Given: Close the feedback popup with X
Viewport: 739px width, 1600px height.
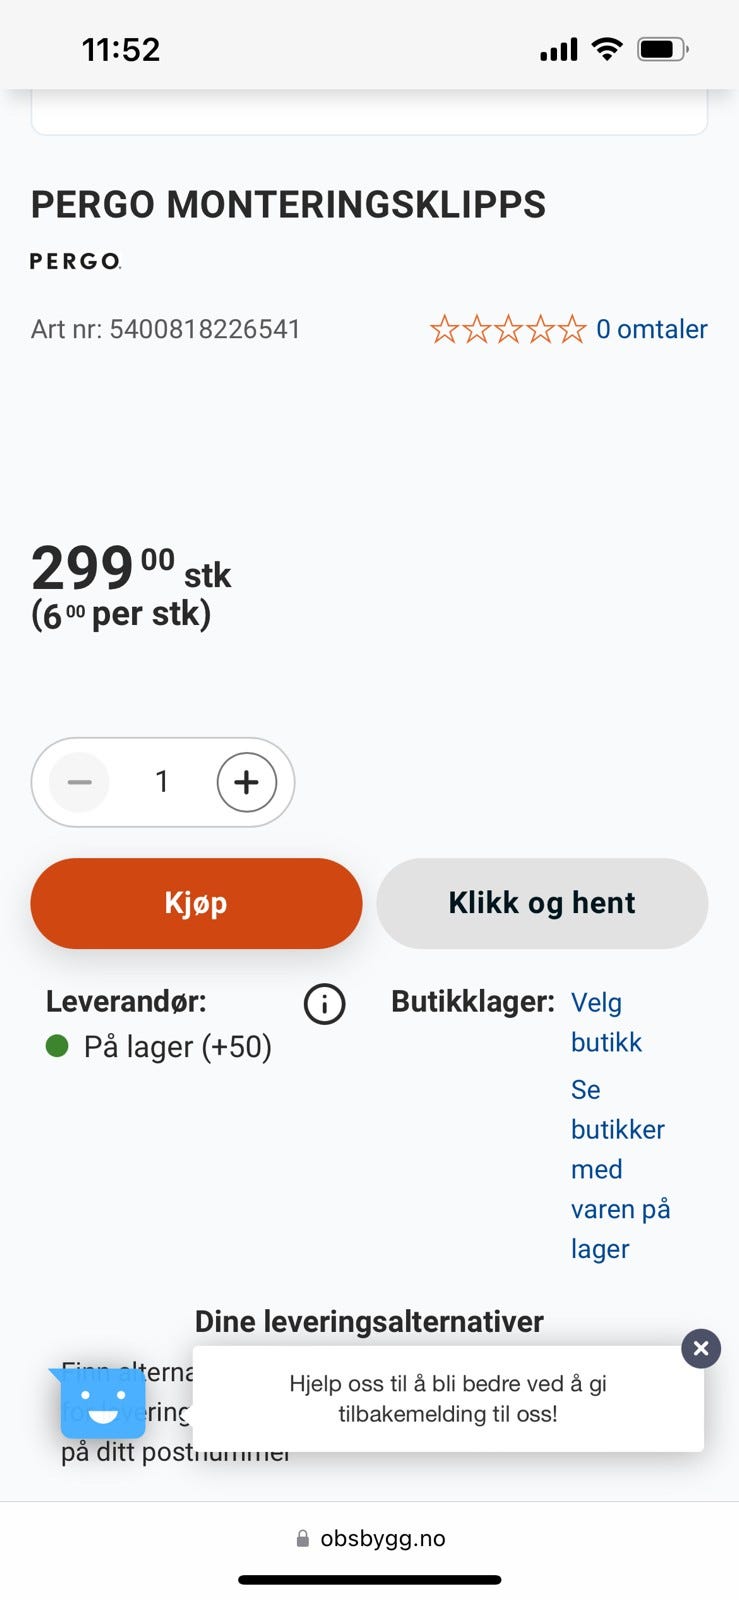Looking at the screenshot, I should (x=701, y=1349).
